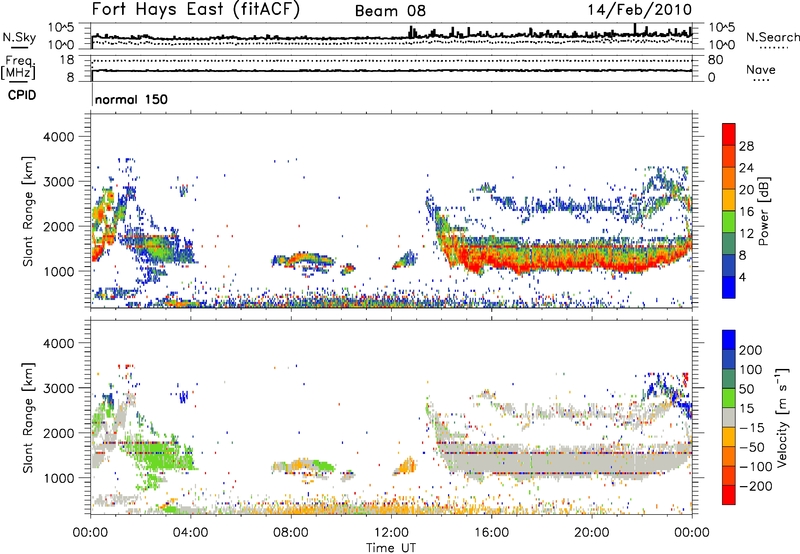Click the date '14/Feb/2010'
Viewport: 800px width, 554px height.
[x=639, y=10]
